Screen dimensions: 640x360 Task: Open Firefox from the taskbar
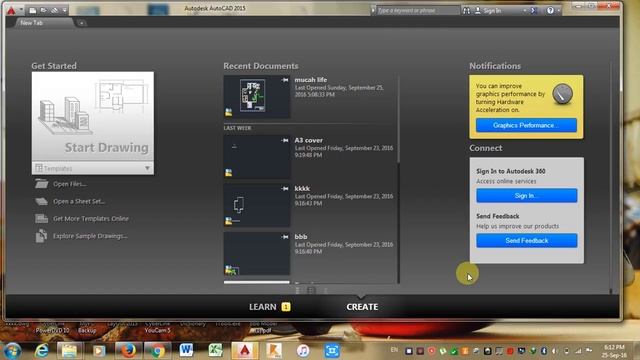128,351
